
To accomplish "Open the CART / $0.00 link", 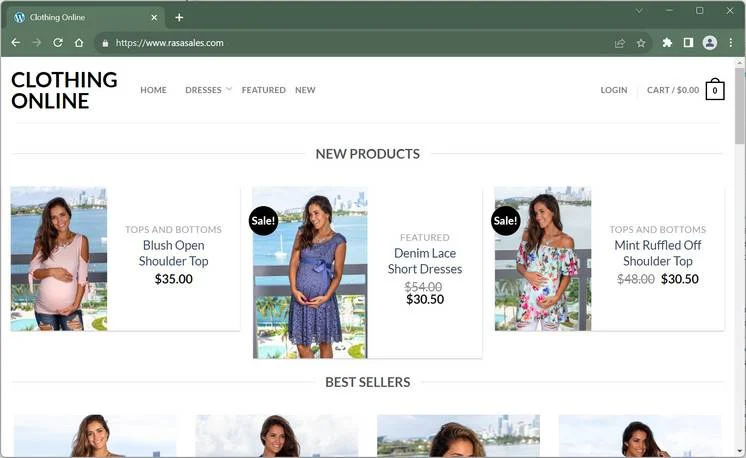I will pos(673,90).
